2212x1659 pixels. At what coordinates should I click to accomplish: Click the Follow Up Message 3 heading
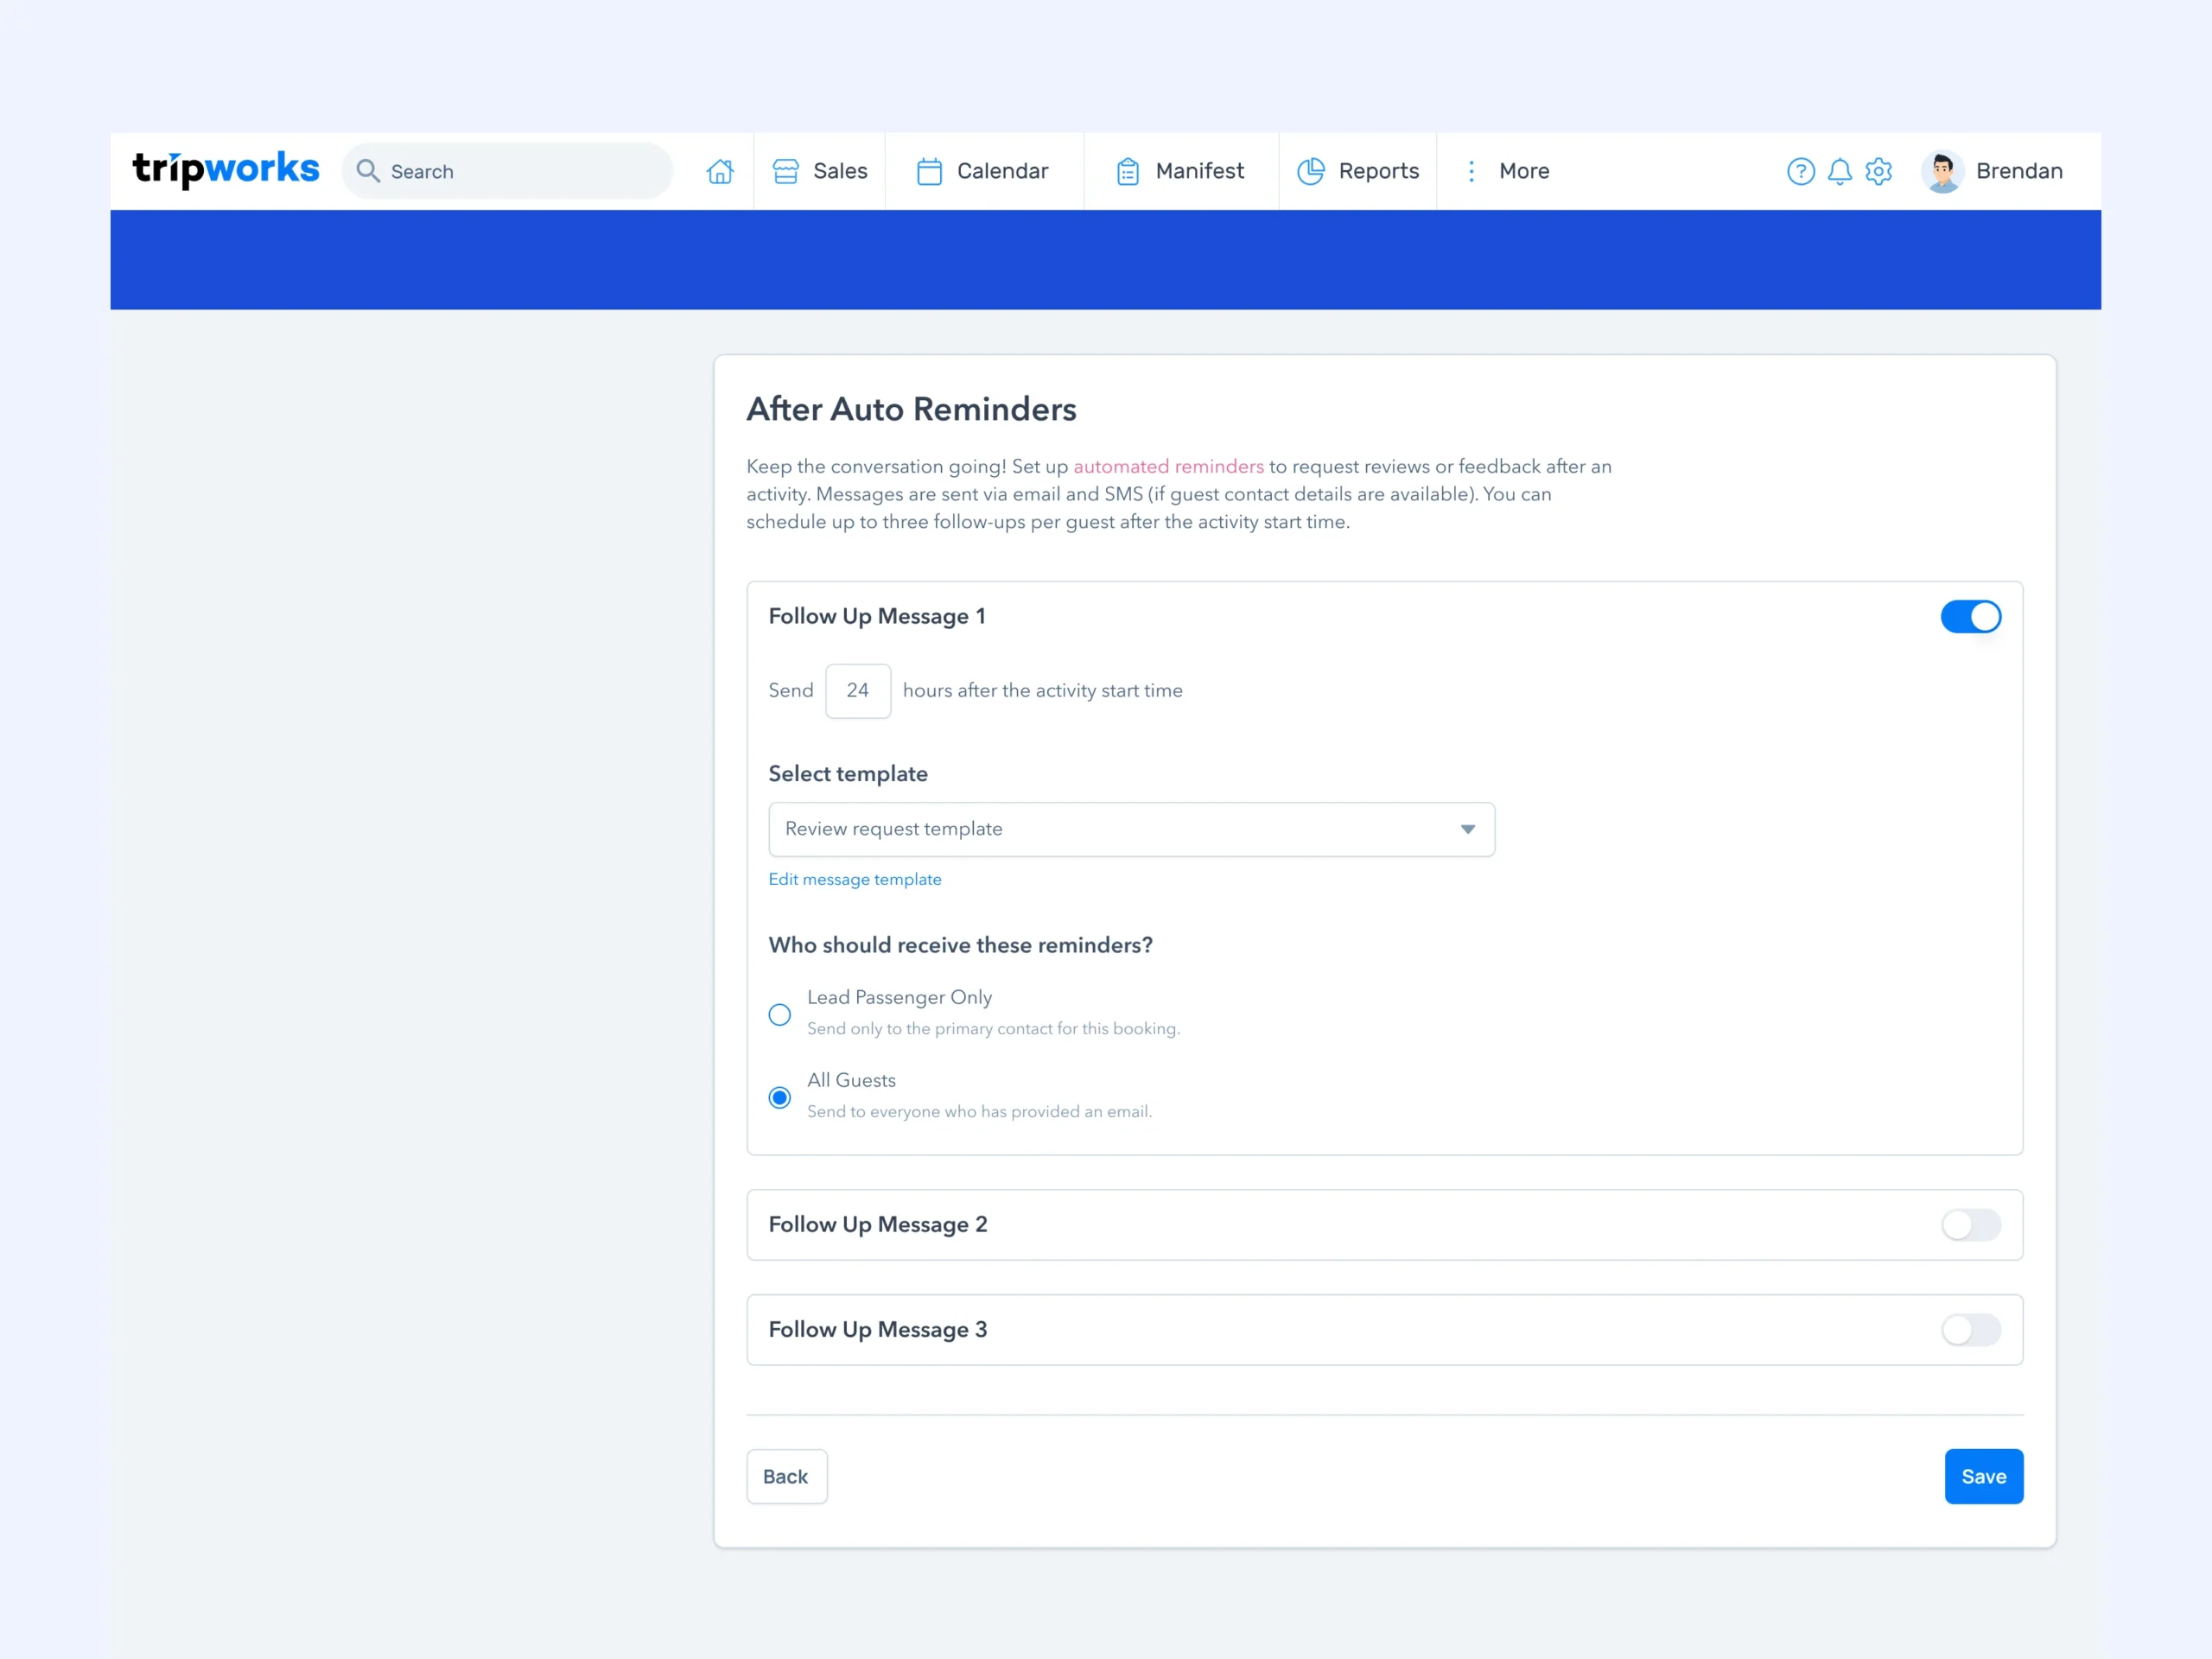(x=877, y=1330)
